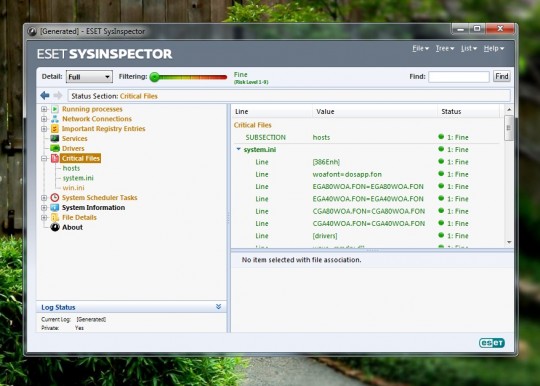This screenshot has width=540, height=386.
Task: Click the list scrollbar up arrow
Action: point(509,109)
